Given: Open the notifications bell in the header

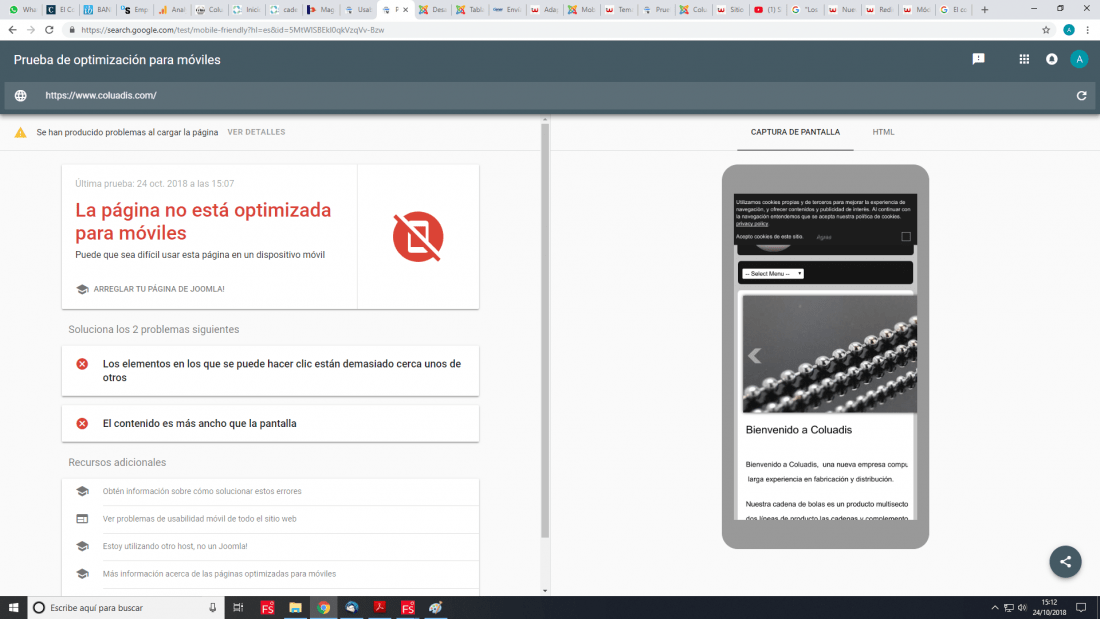Looking at the screenshot, I should tap(1052, 60).
